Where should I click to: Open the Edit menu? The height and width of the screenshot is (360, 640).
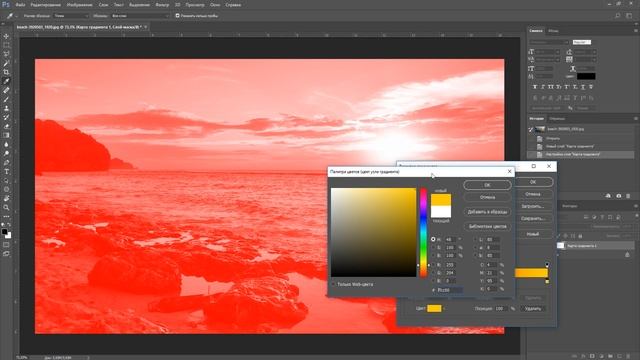45,5
